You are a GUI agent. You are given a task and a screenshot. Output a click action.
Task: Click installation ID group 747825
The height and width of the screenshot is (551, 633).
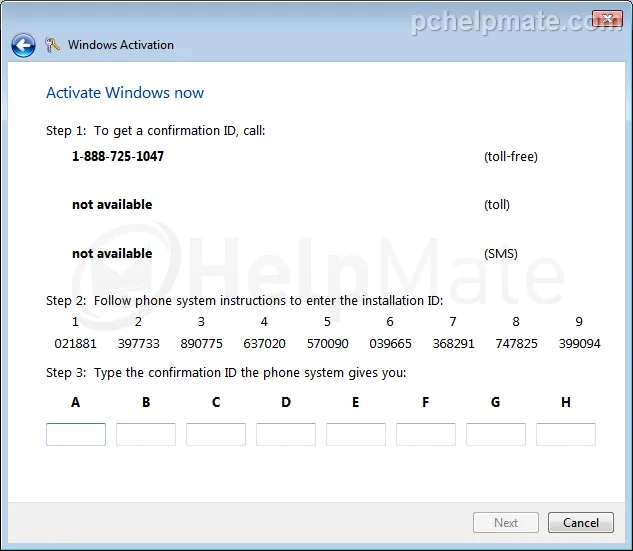coord(516,344)
